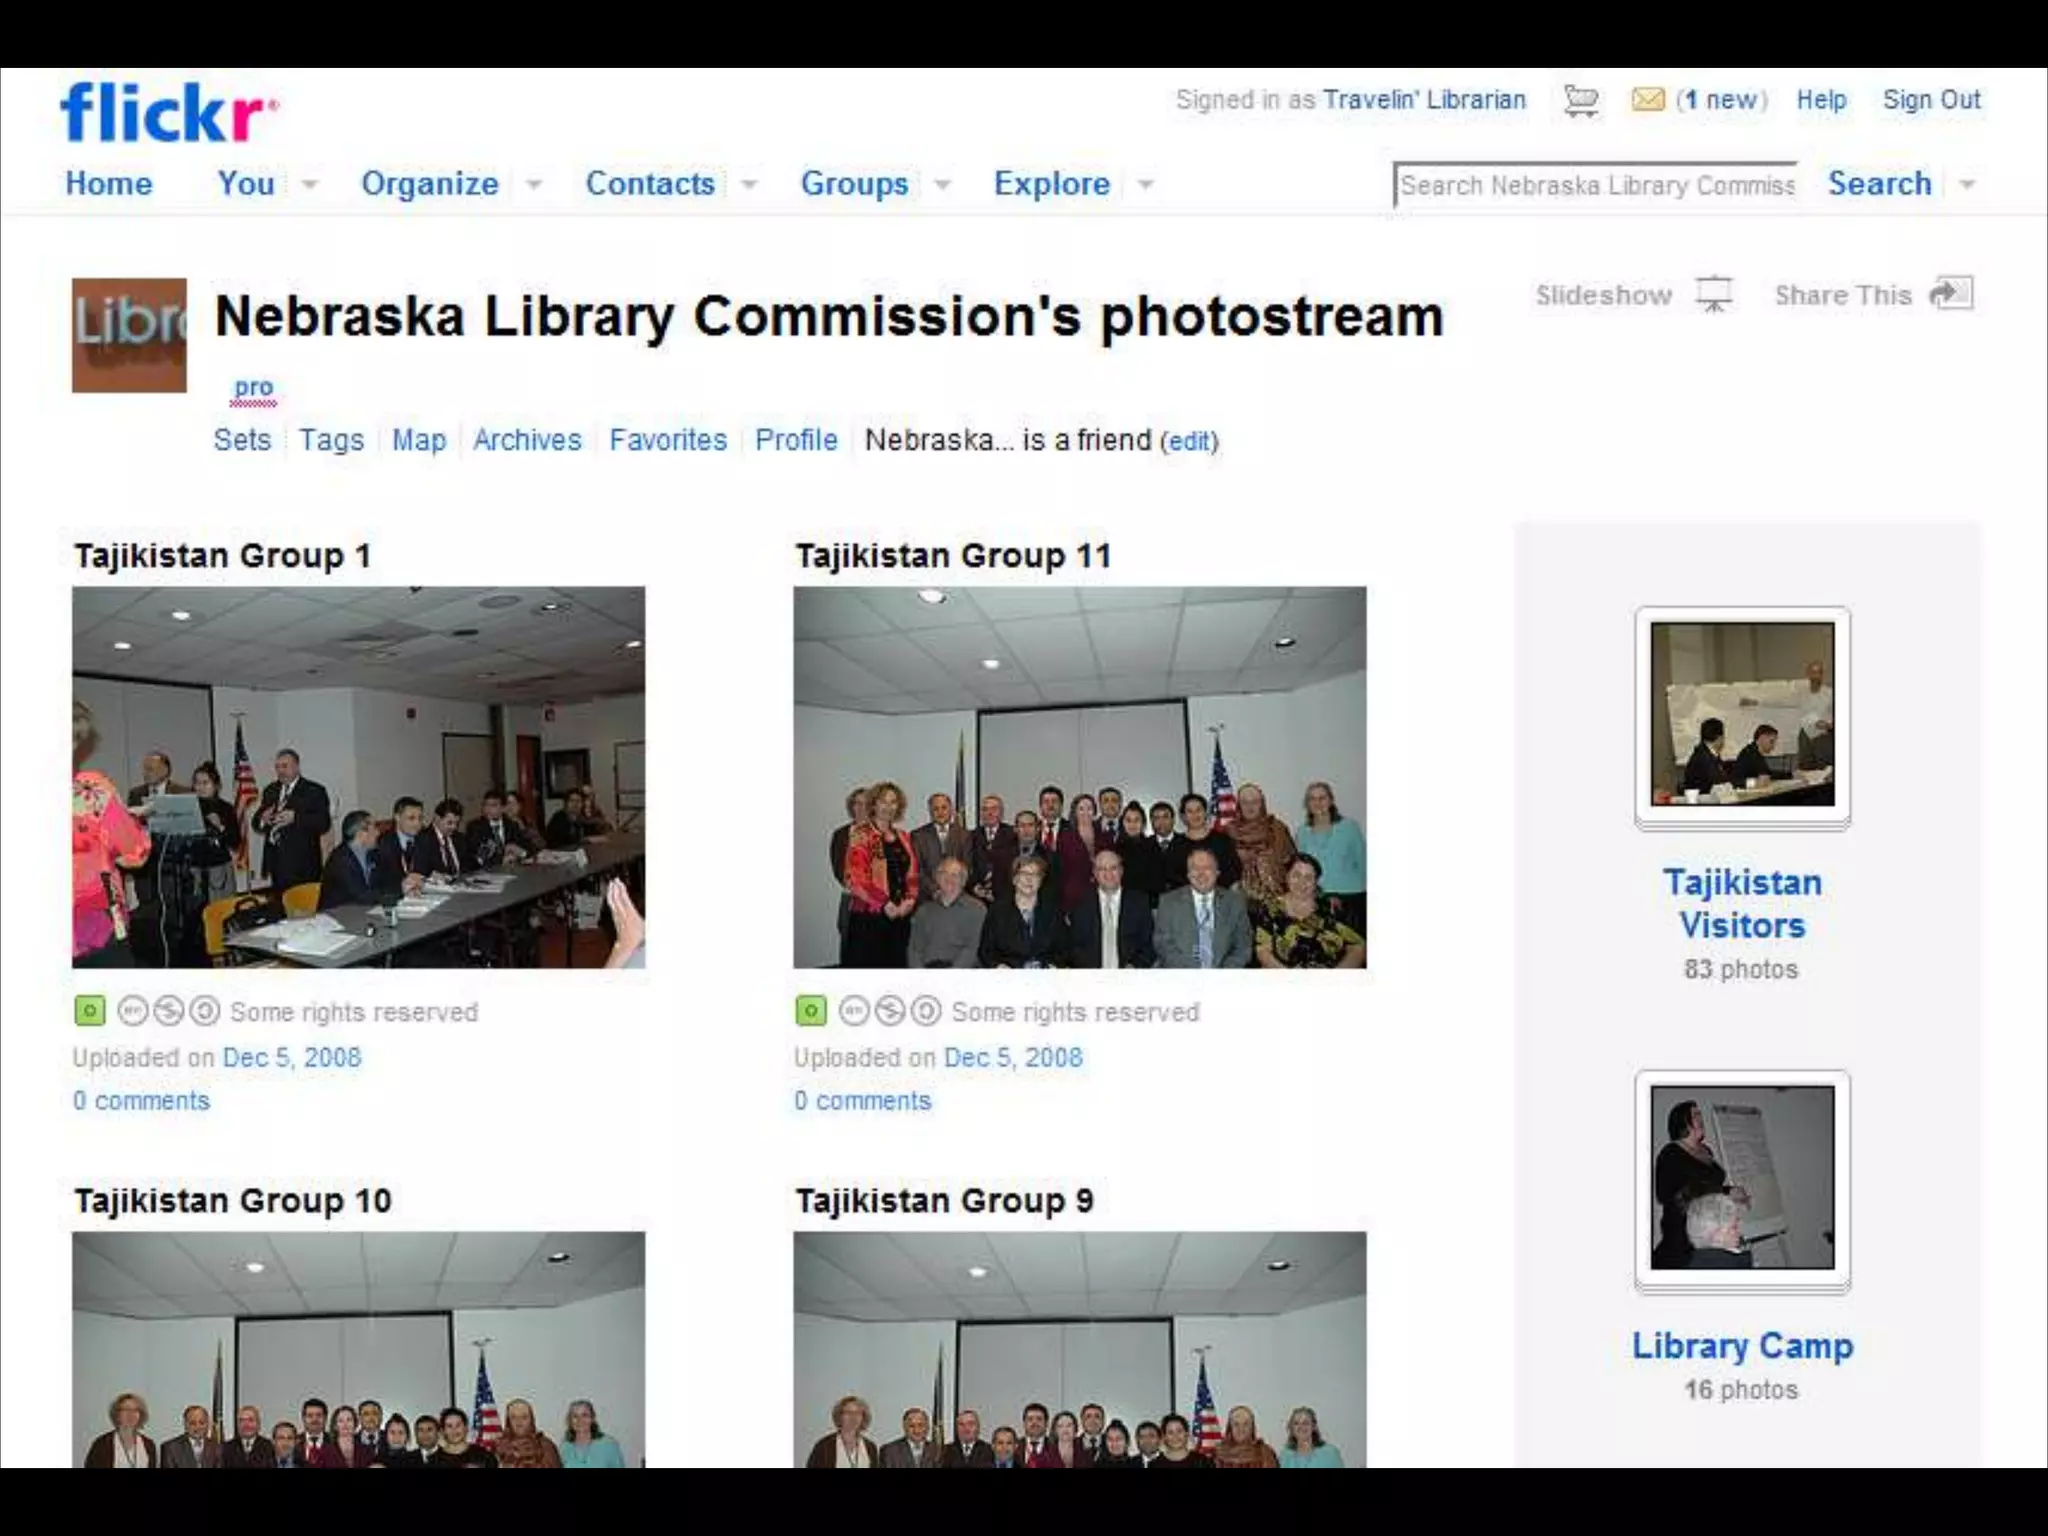Click the Search Nebraska Library Commission field
The width and height of the screenshot is (2048, 1536).
1595,185
